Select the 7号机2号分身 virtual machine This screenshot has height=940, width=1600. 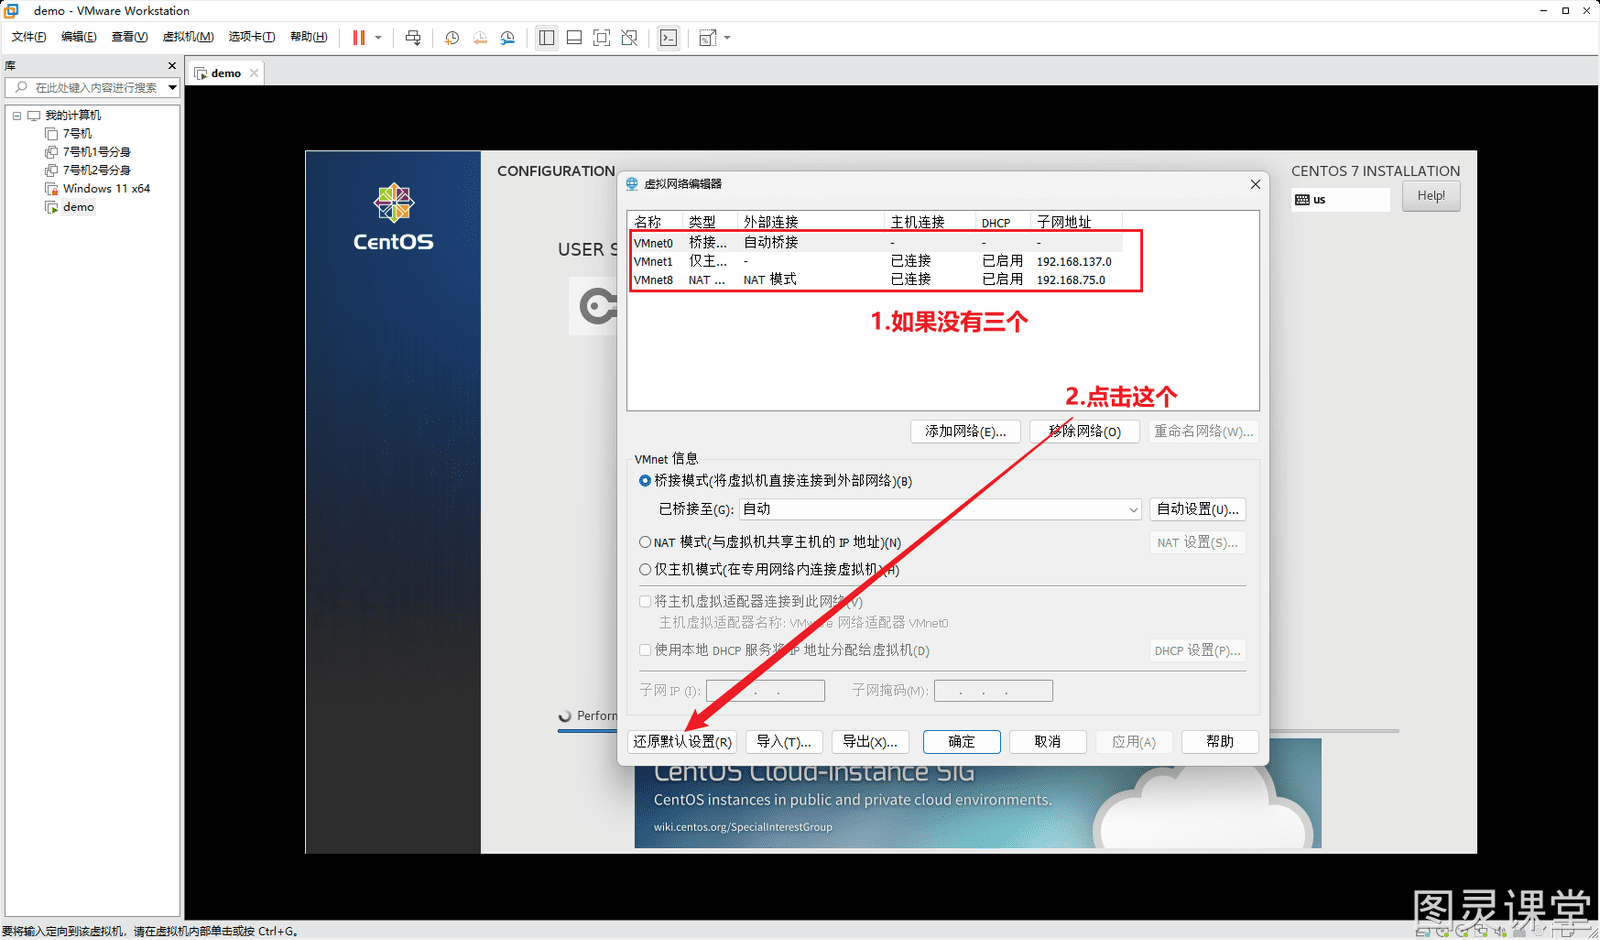[x=96, y=170]
